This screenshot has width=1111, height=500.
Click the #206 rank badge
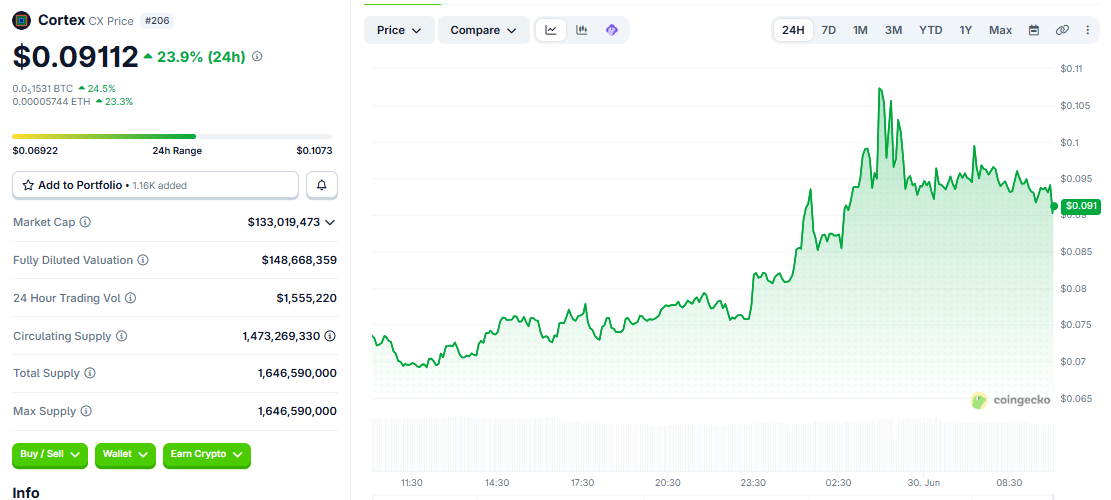(157, 21)
